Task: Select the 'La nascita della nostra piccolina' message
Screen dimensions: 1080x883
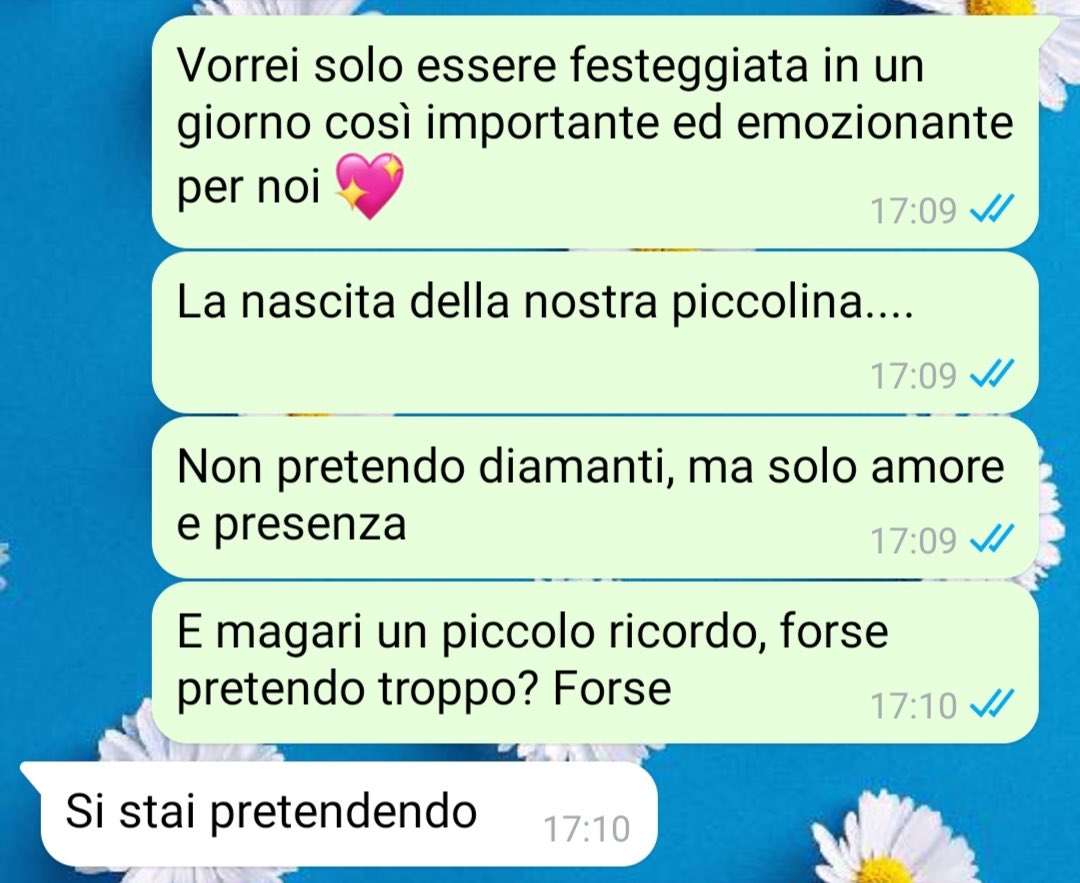Action: [x=595, y=333]
